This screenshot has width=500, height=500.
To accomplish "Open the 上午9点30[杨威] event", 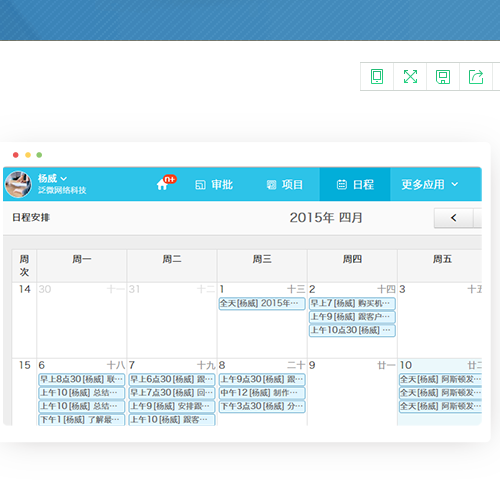I will [262, 379].
